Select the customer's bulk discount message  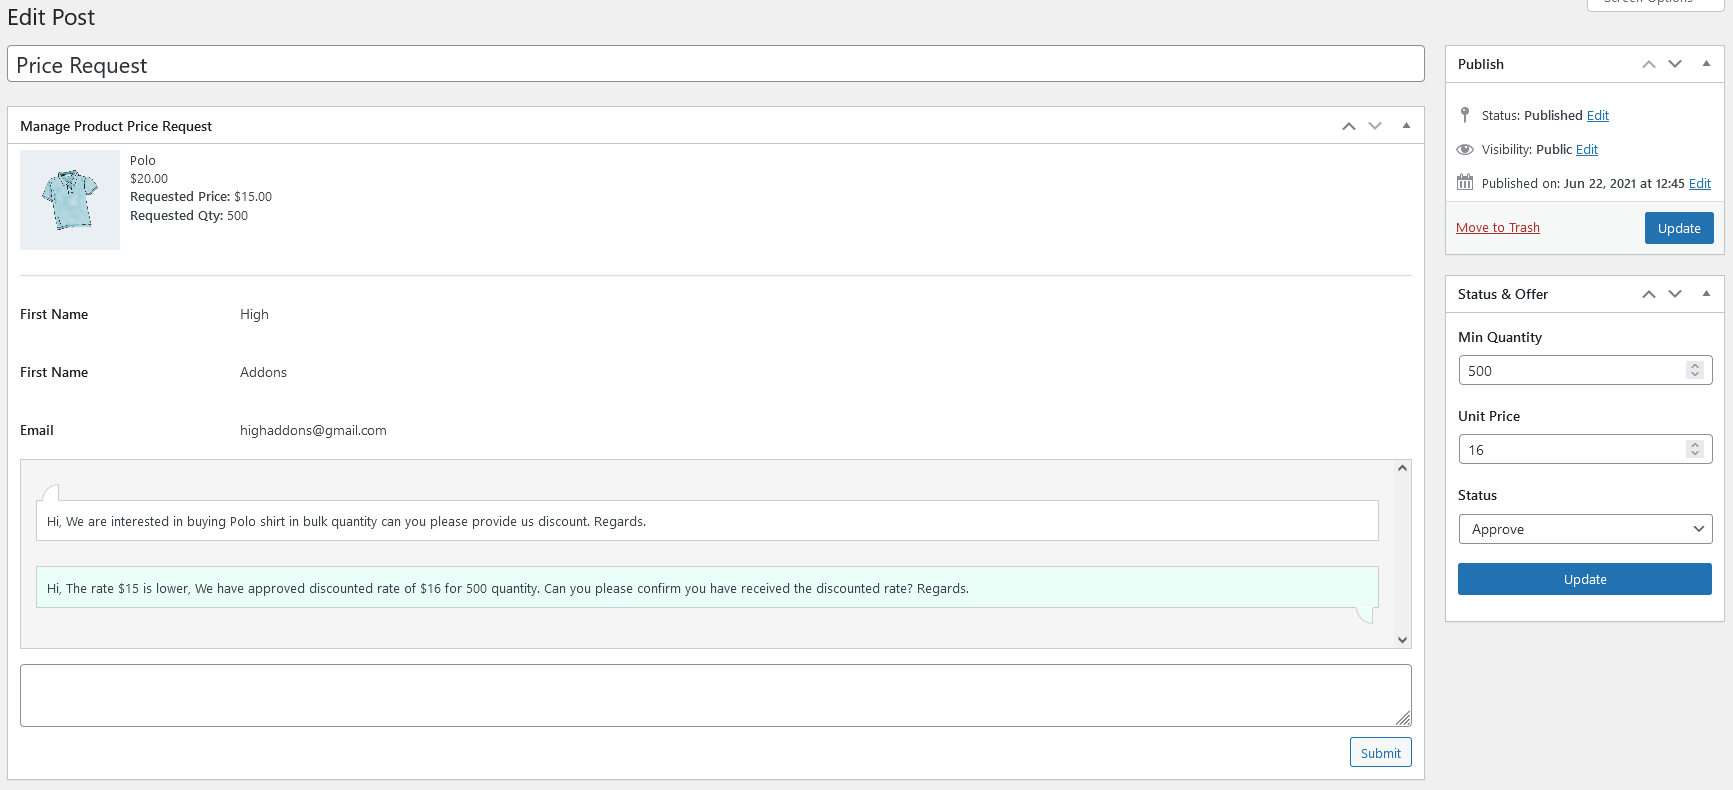pyautogui.click(x=707, y=521)
